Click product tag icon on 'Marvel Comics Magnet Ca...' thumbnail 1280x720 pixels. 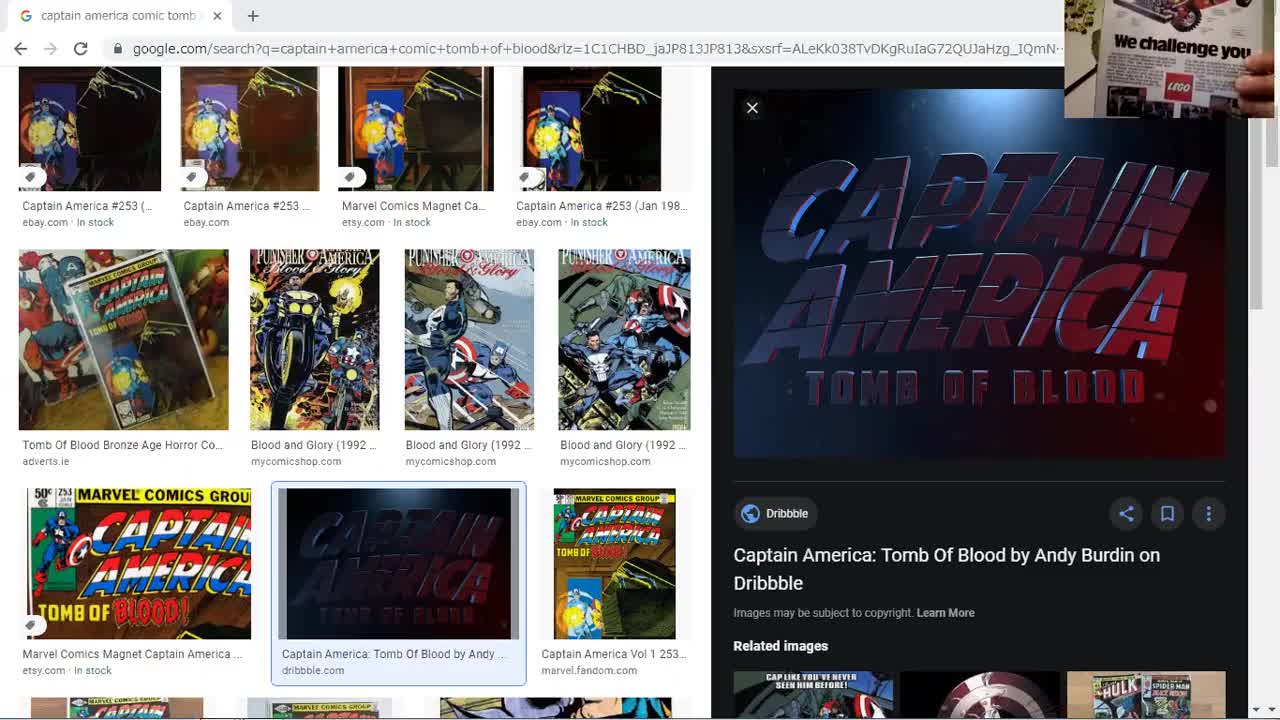350,177
